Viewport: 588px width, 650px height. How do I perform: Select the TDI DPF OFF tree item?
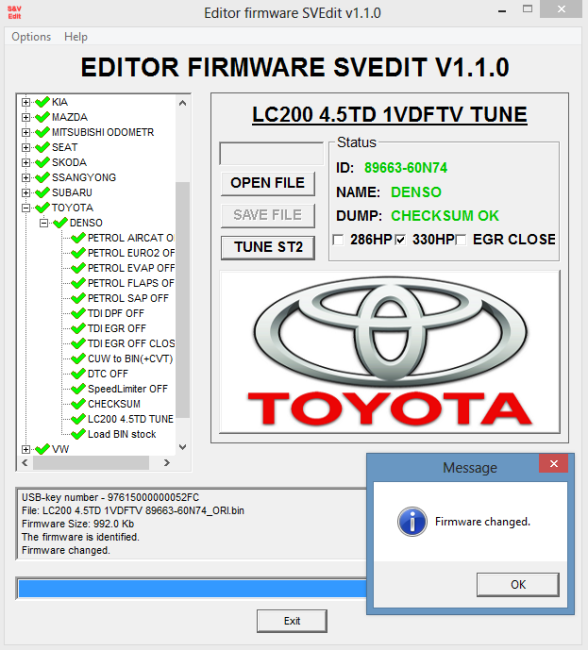click(x=116, y=313)
